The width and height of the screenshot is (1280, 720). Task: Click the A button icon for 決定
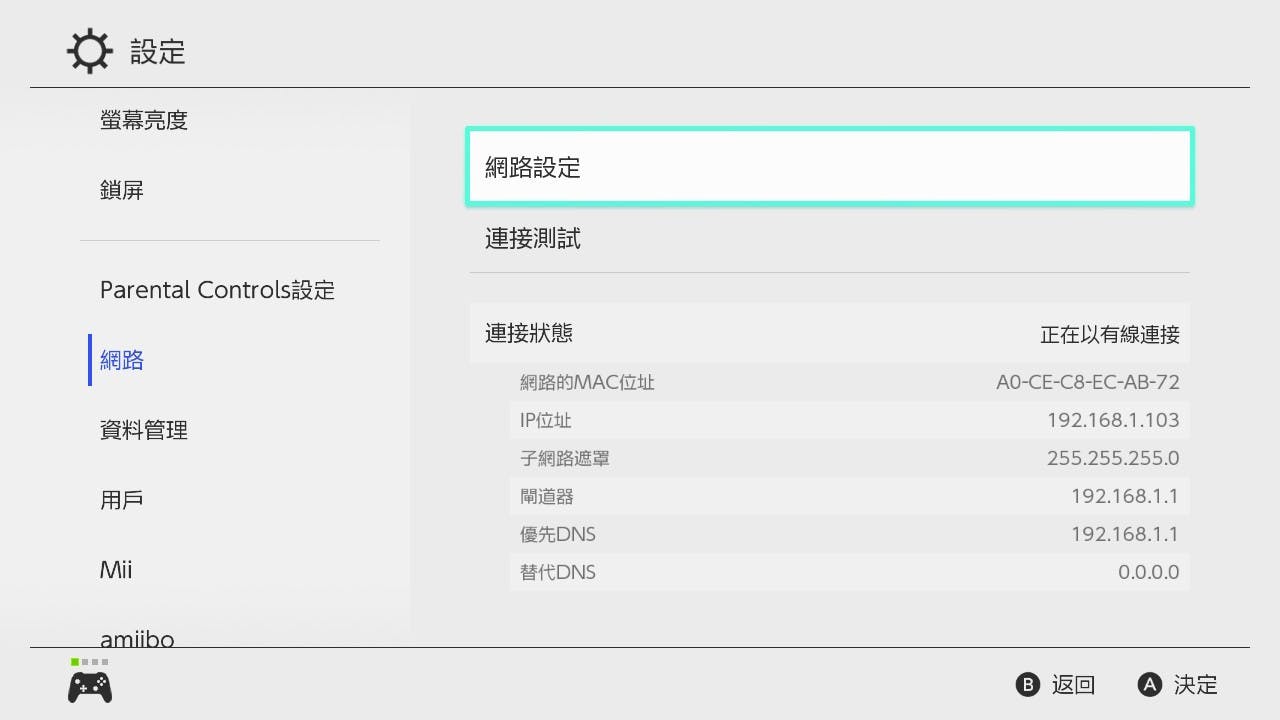click(1150, 685)
